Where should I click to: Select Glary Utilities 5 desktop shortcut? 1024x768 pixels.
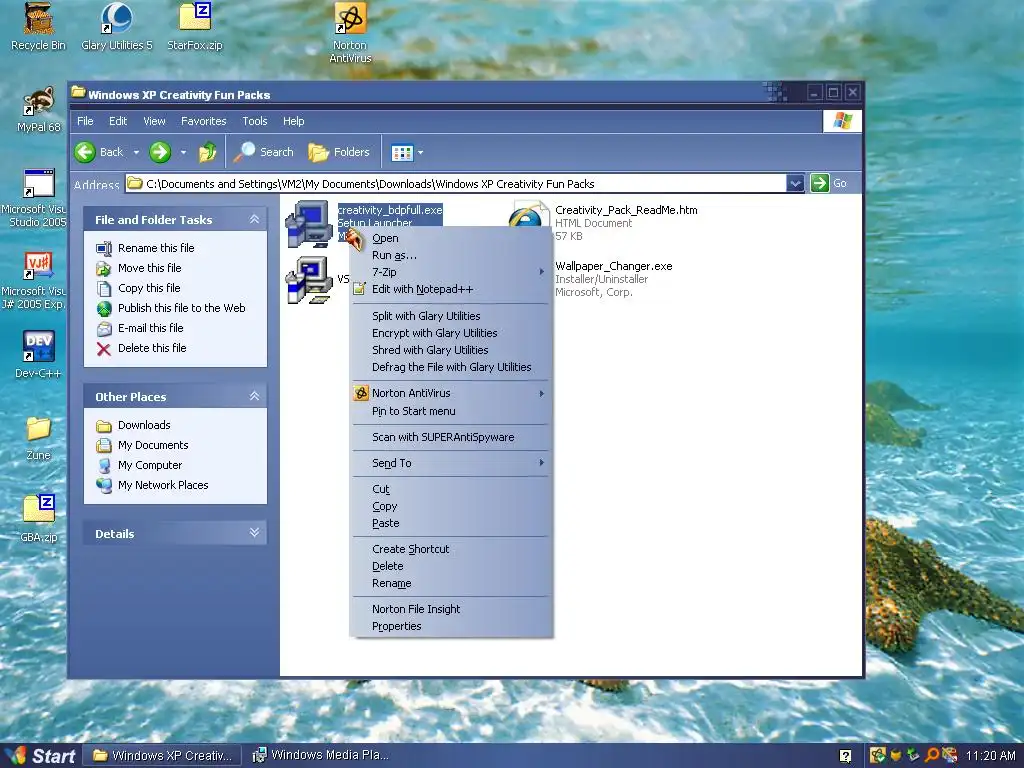(x=116, y=27)
